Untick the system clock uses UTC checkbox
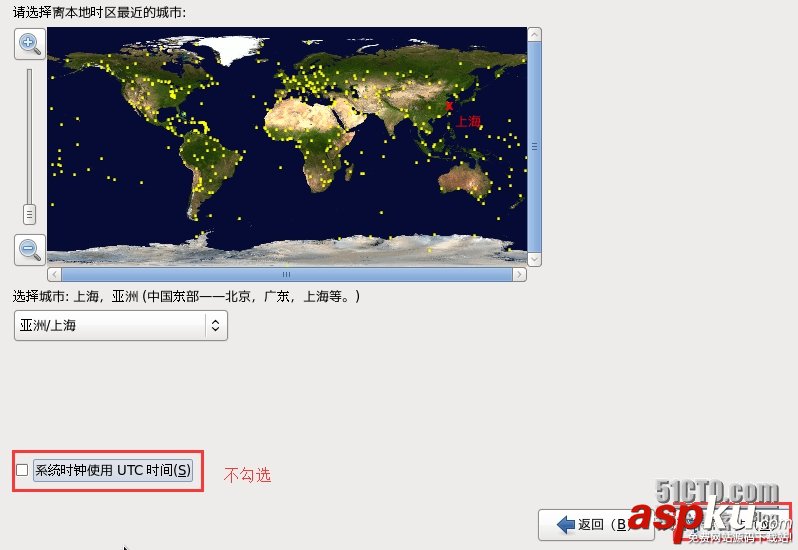 pyautogui.click(x=22, y=470)
